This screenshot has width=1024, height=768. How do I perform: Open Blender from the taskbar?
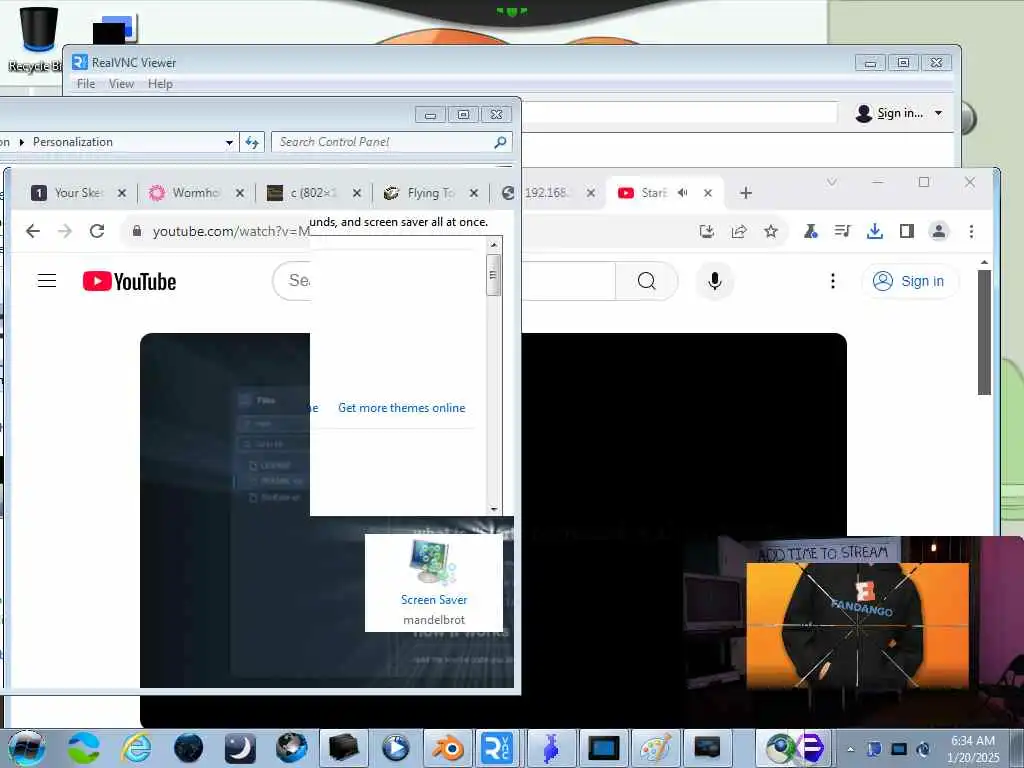(x=448, y=748)
